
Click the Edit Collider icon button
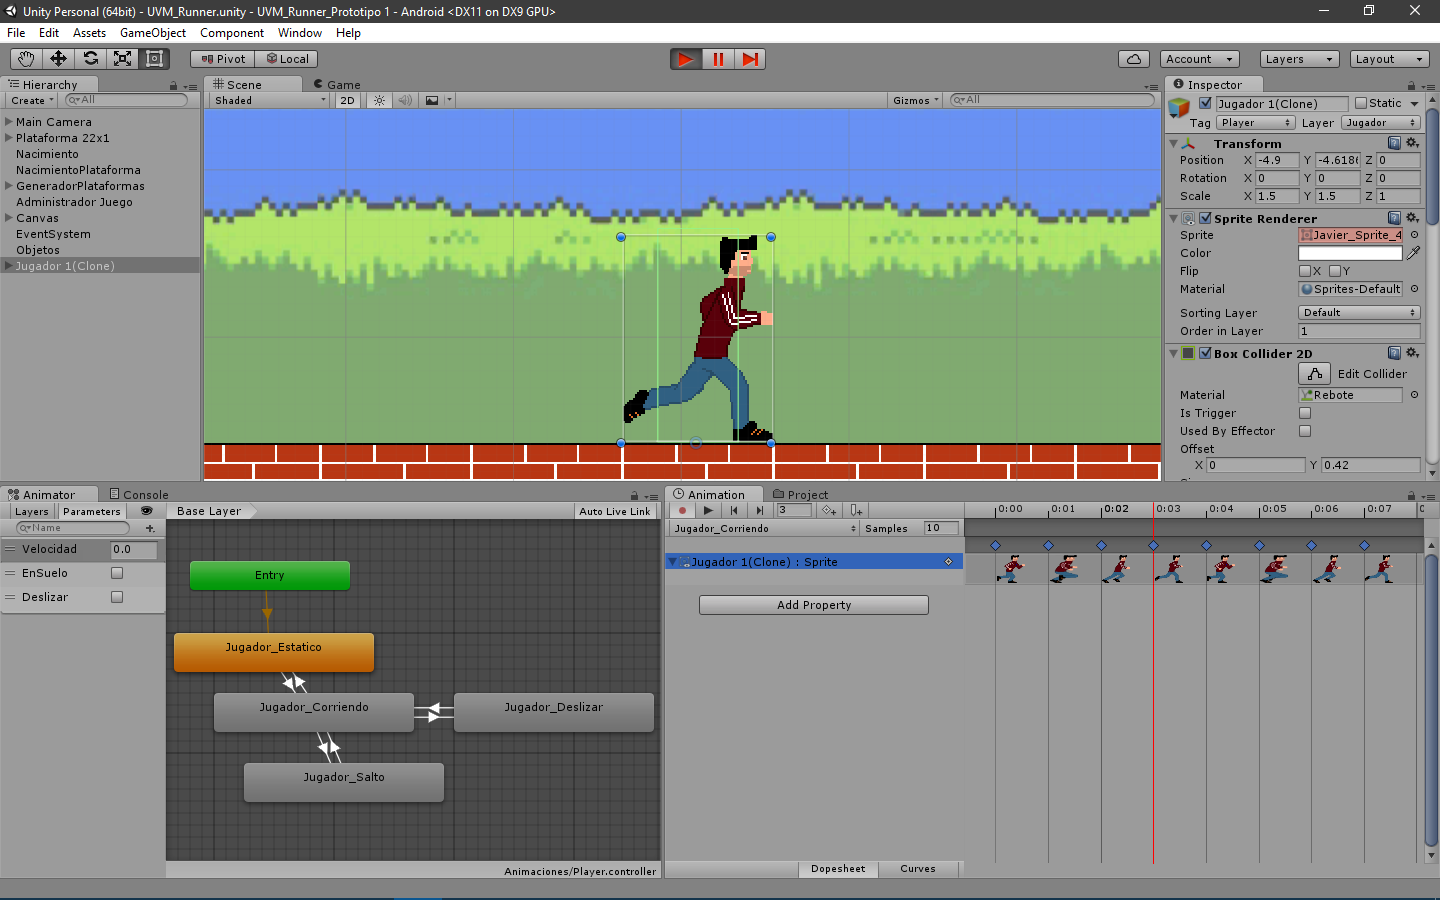[x=1315, y=374]
